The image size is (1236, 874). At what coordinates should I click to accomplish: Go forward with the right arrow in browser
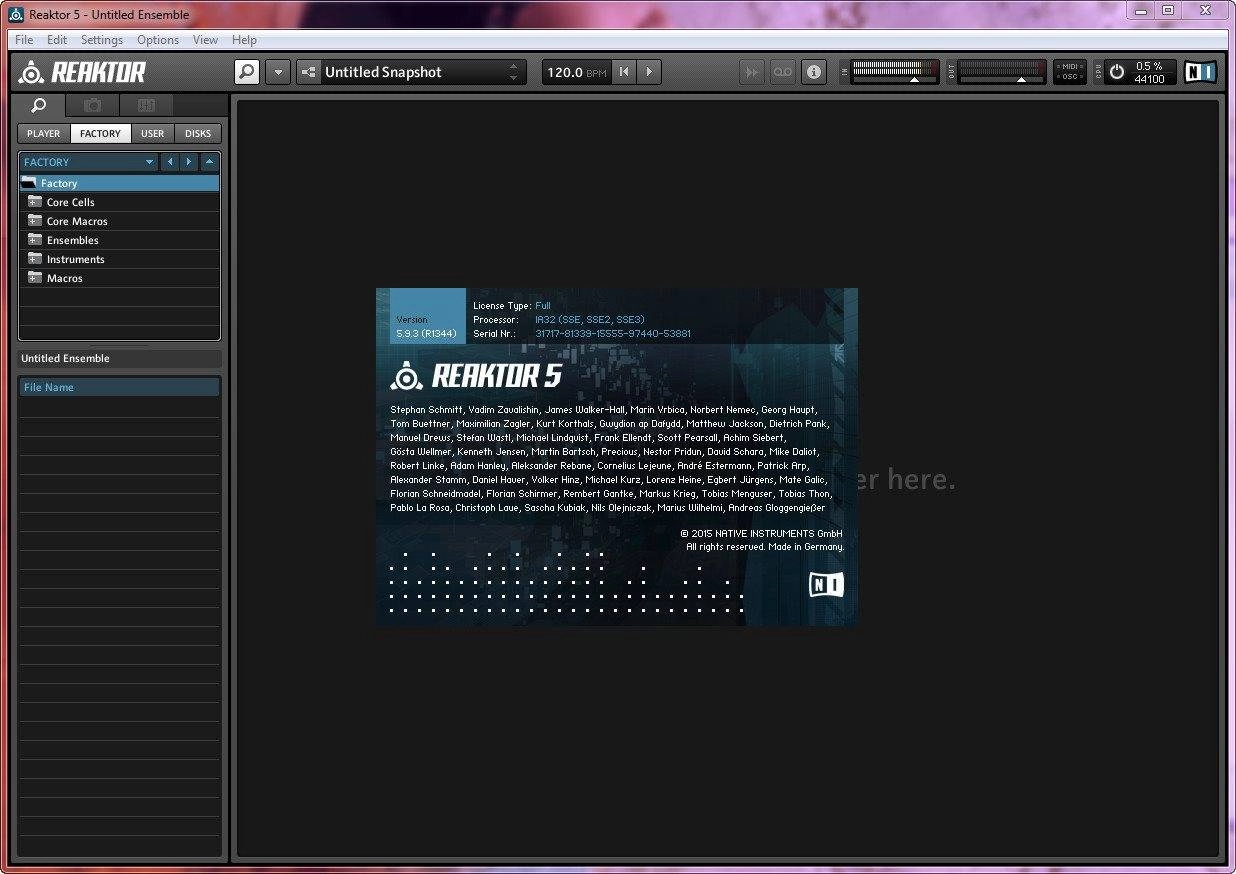189,162
